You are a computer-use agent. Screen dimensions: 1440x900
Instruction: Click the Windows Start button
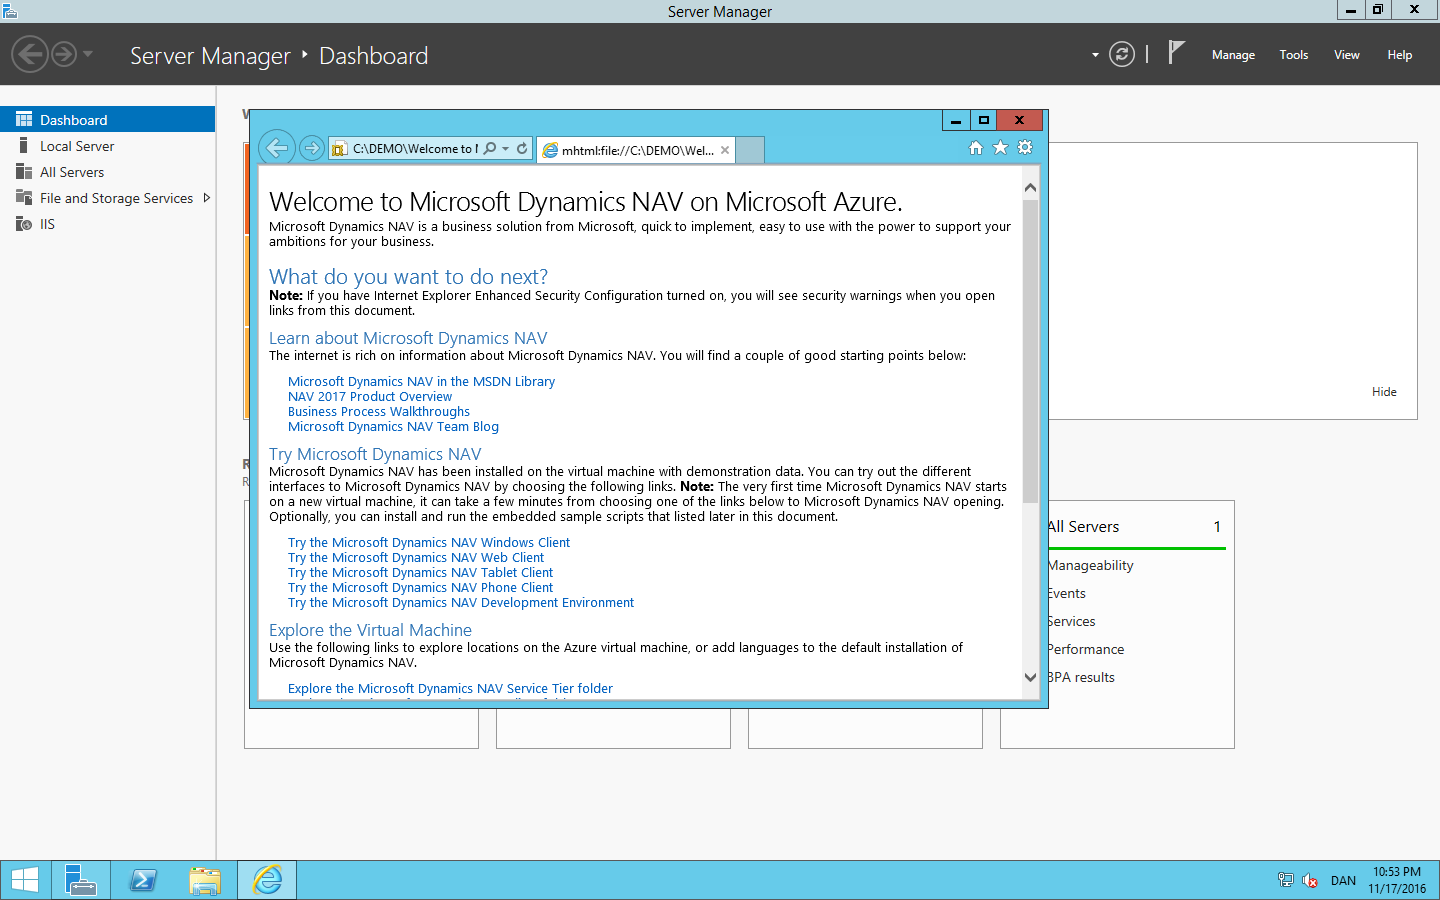[x=25, y=880]
